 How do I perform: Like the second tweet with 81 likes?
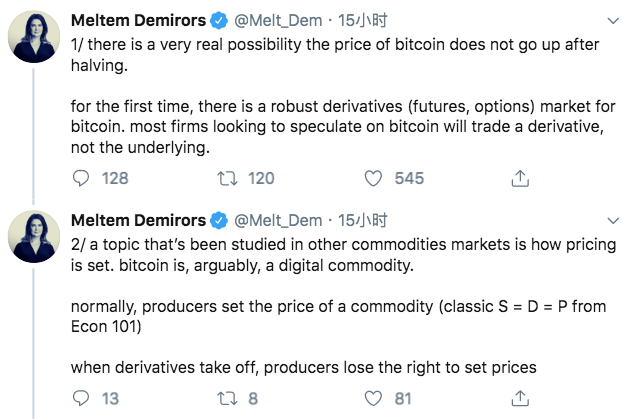[373, 398]
